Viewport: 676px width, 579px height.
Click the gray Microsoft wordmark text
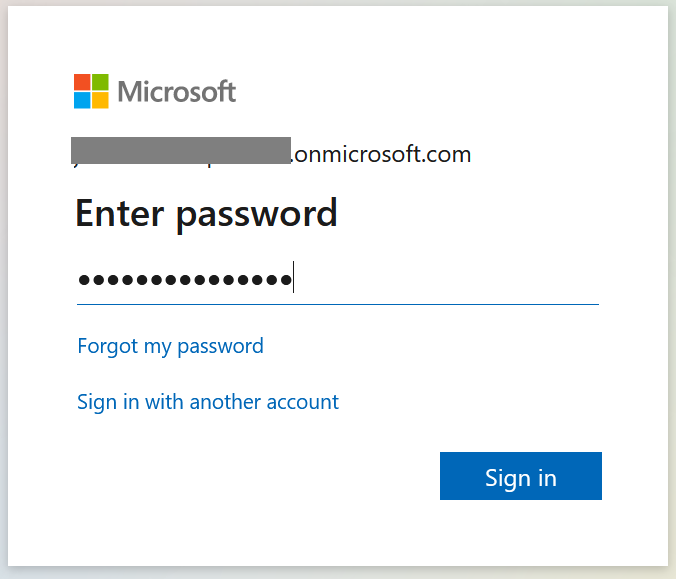(x=177, y=91)
